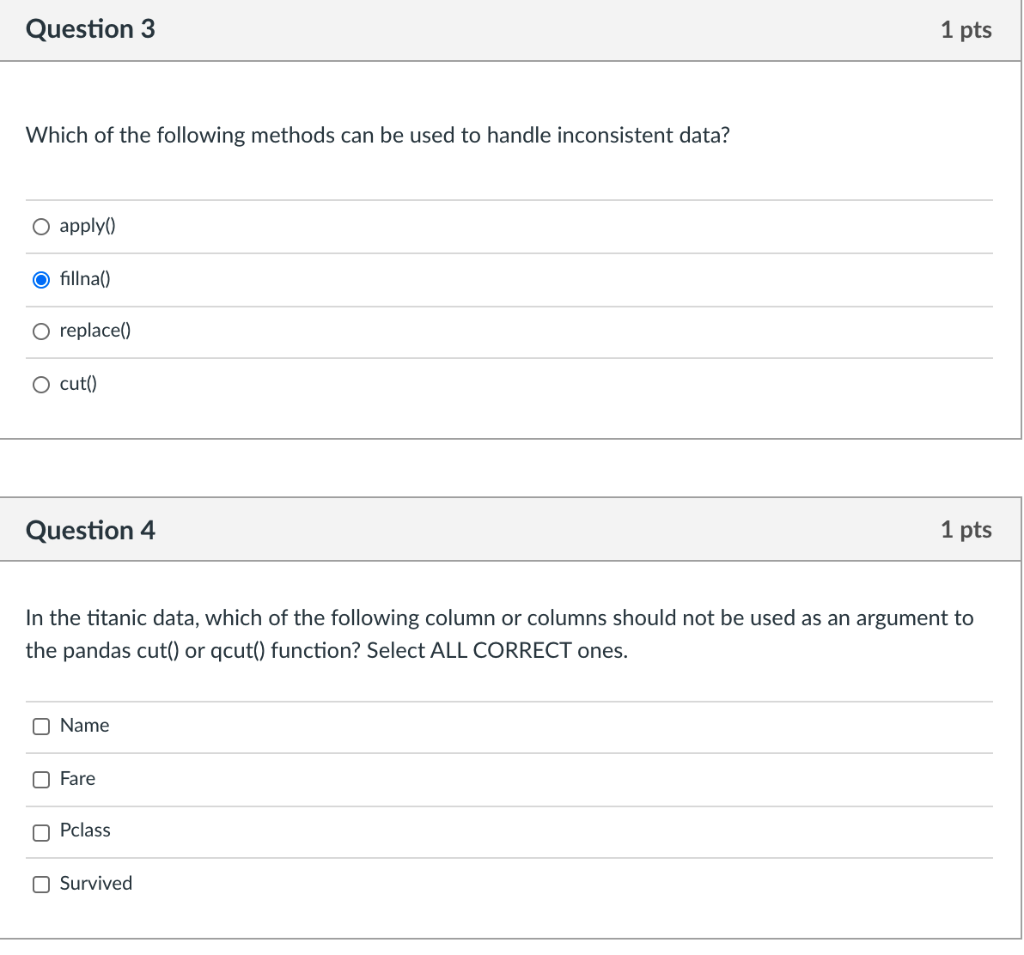Click the Name answer label
Image resolution: width=1024 pixels, height=955 pixels.
[84, 726]
